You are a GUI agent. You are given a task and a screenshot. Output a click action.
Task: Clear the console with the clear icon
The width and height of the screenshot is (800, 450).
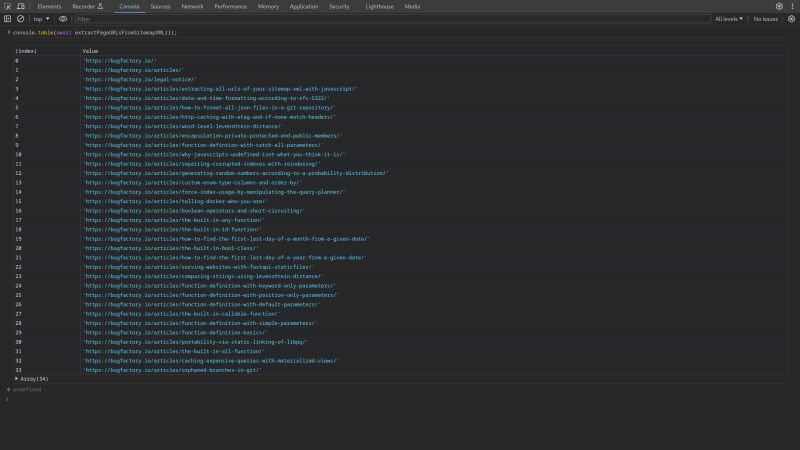click(x=20, y=19)
